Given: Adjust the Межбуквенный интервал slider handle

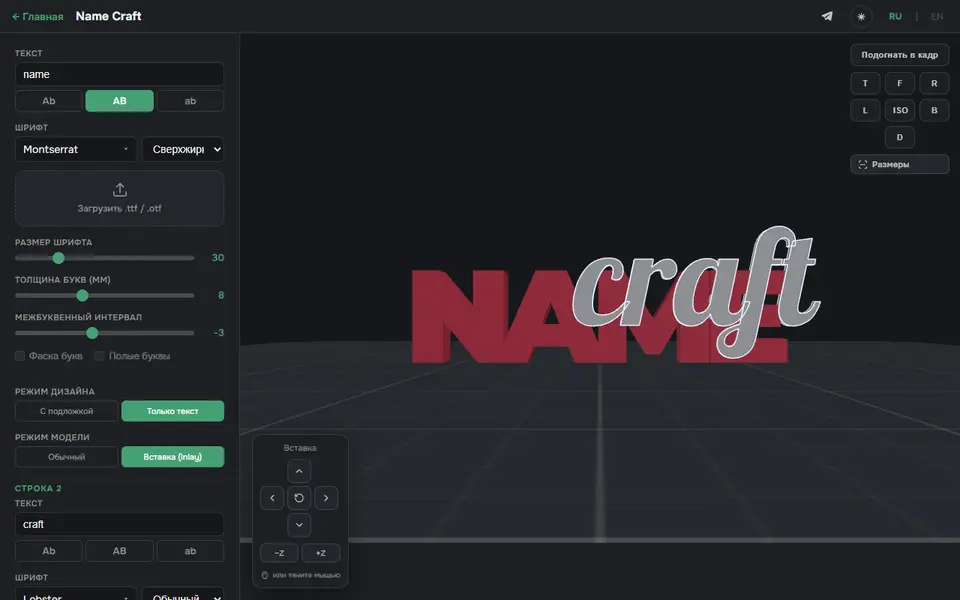Looking at the screenshot, I should tap(92, 333).
